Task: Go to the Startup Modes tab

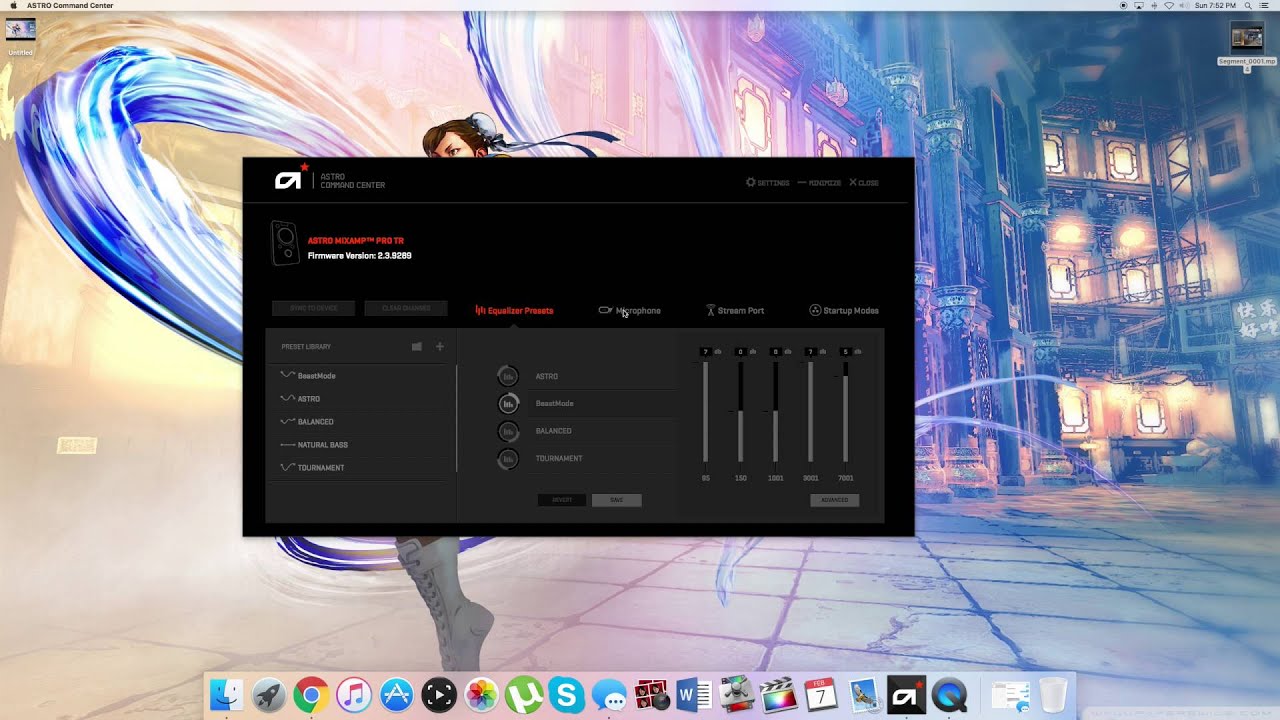Action: click(844, 311)
